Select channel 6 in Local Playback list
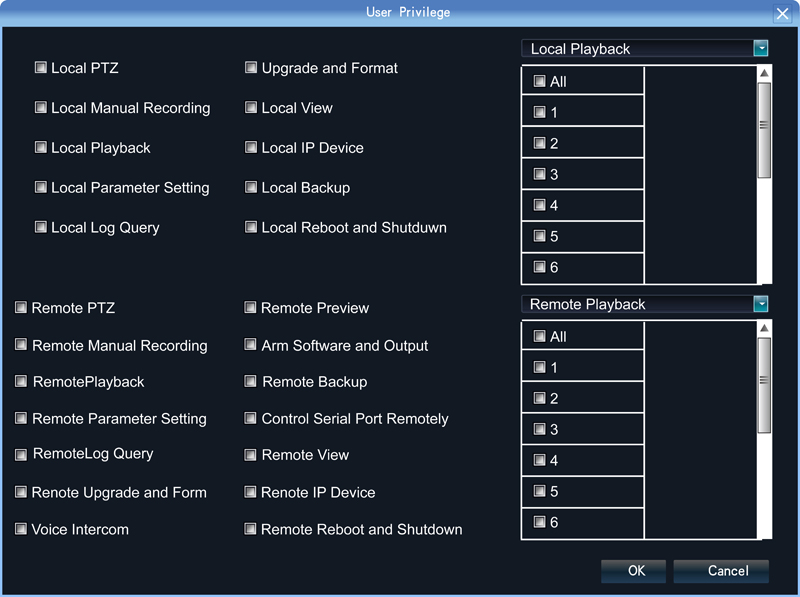800x597 pixels. [x=539, y=267]
